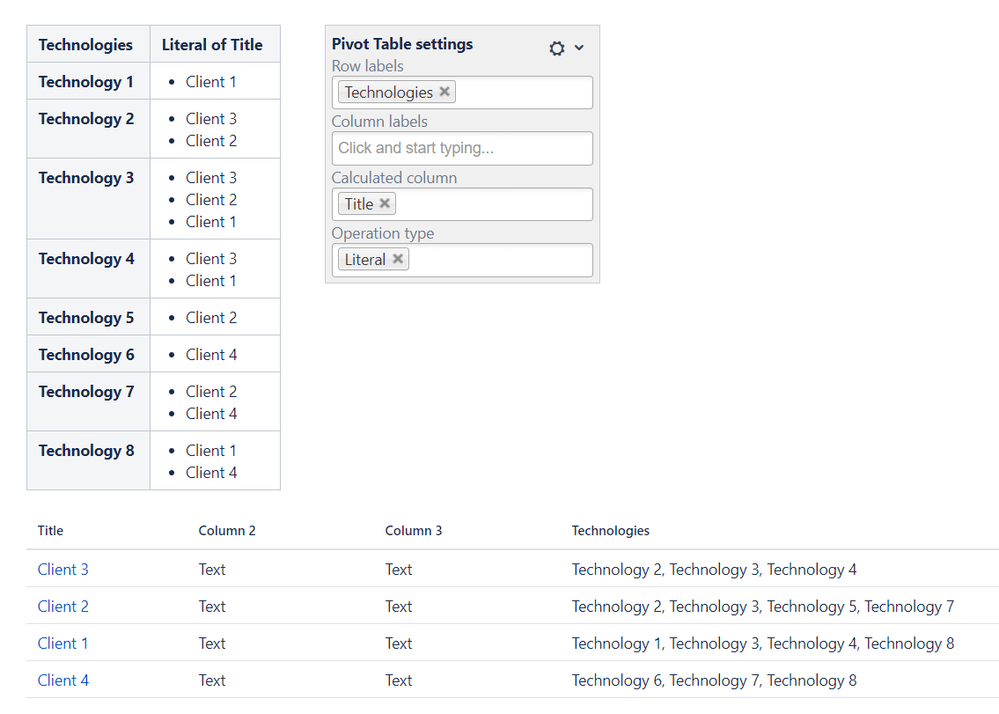Open the Client 4 link

tap(63, 680)
